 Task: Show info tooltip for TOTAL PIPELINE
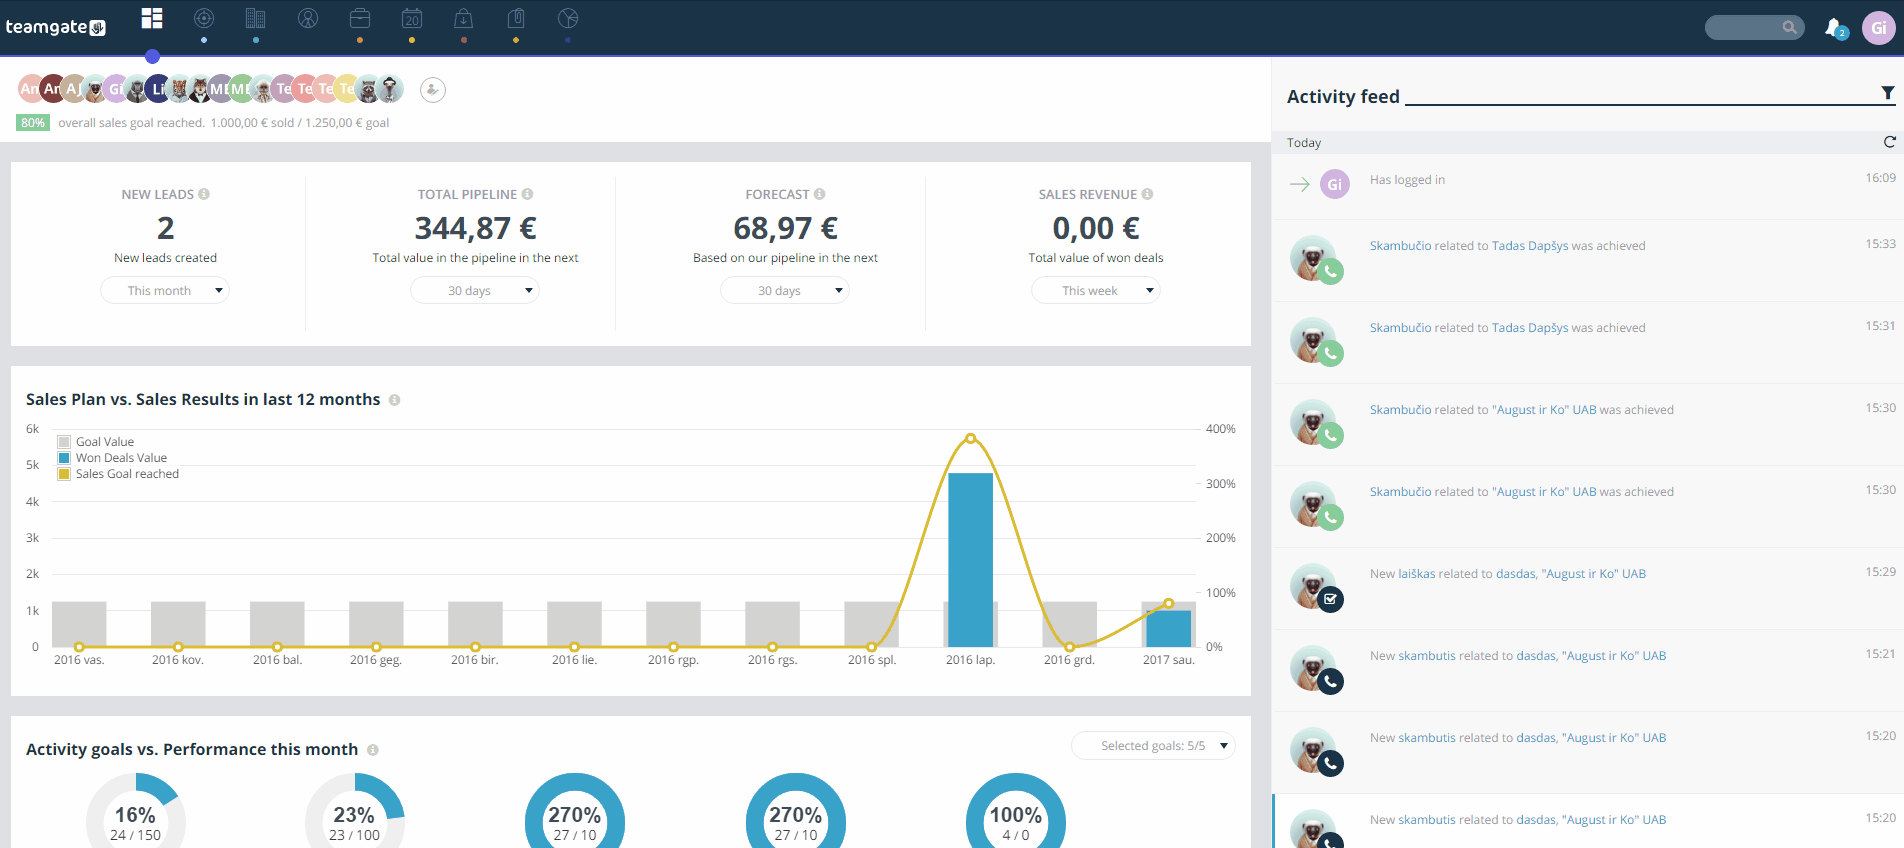[x=527, y=194]
